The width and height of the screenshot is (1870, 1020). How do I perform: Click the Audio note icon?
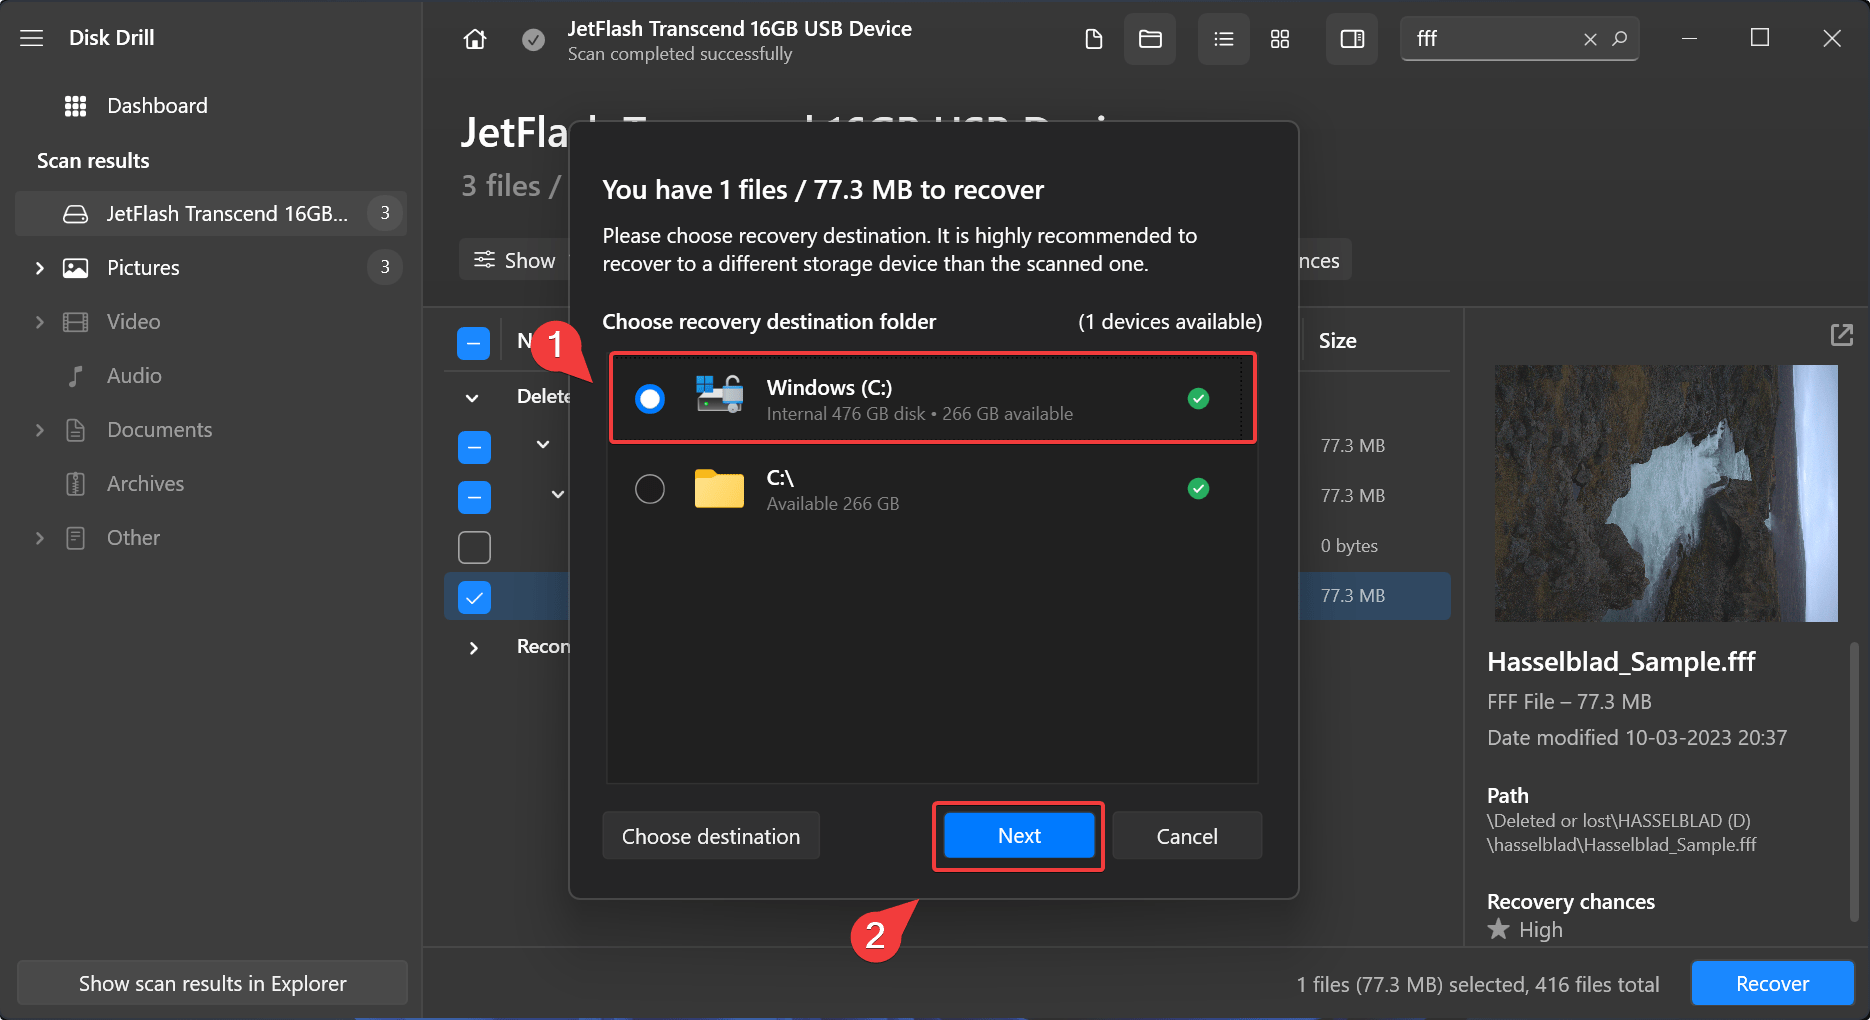click(76, 376)
